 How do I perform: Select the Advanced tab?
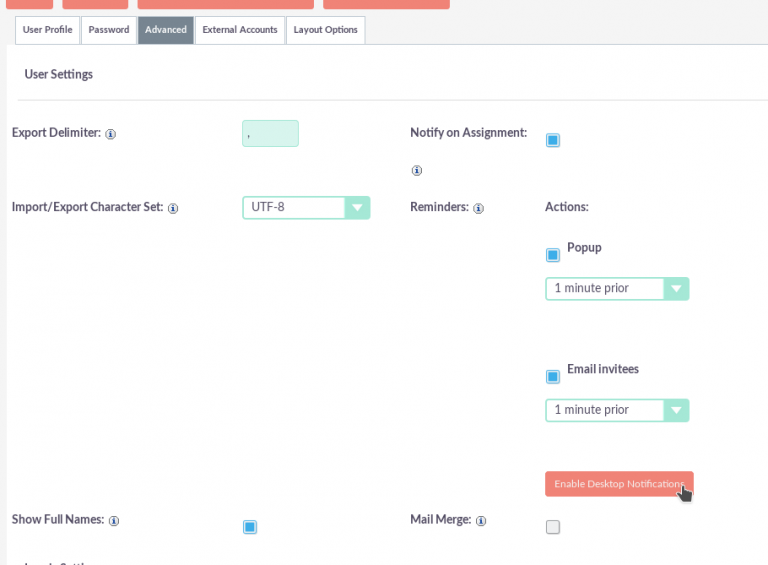[166, 30]
